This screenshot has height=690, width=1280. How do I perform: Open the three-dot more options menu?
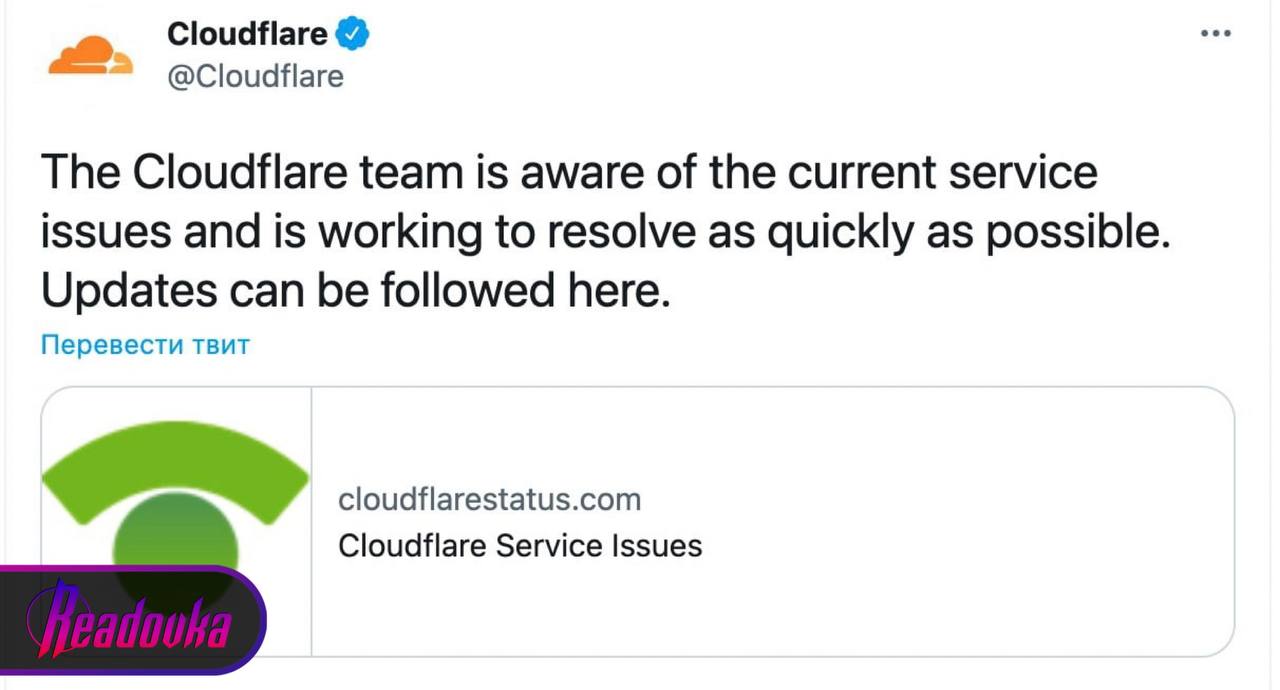(x=1215, y=33)
